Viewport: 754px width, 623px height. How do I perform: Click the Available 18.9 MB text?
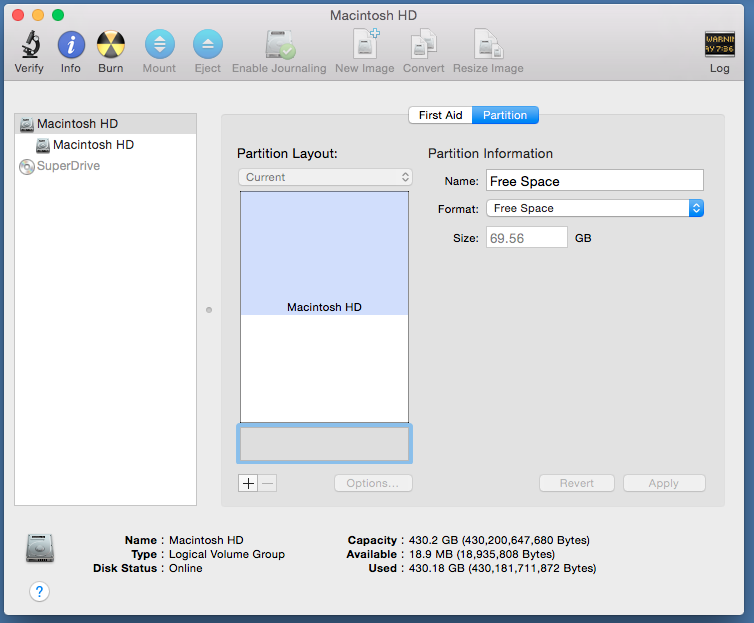coord(482,554)
